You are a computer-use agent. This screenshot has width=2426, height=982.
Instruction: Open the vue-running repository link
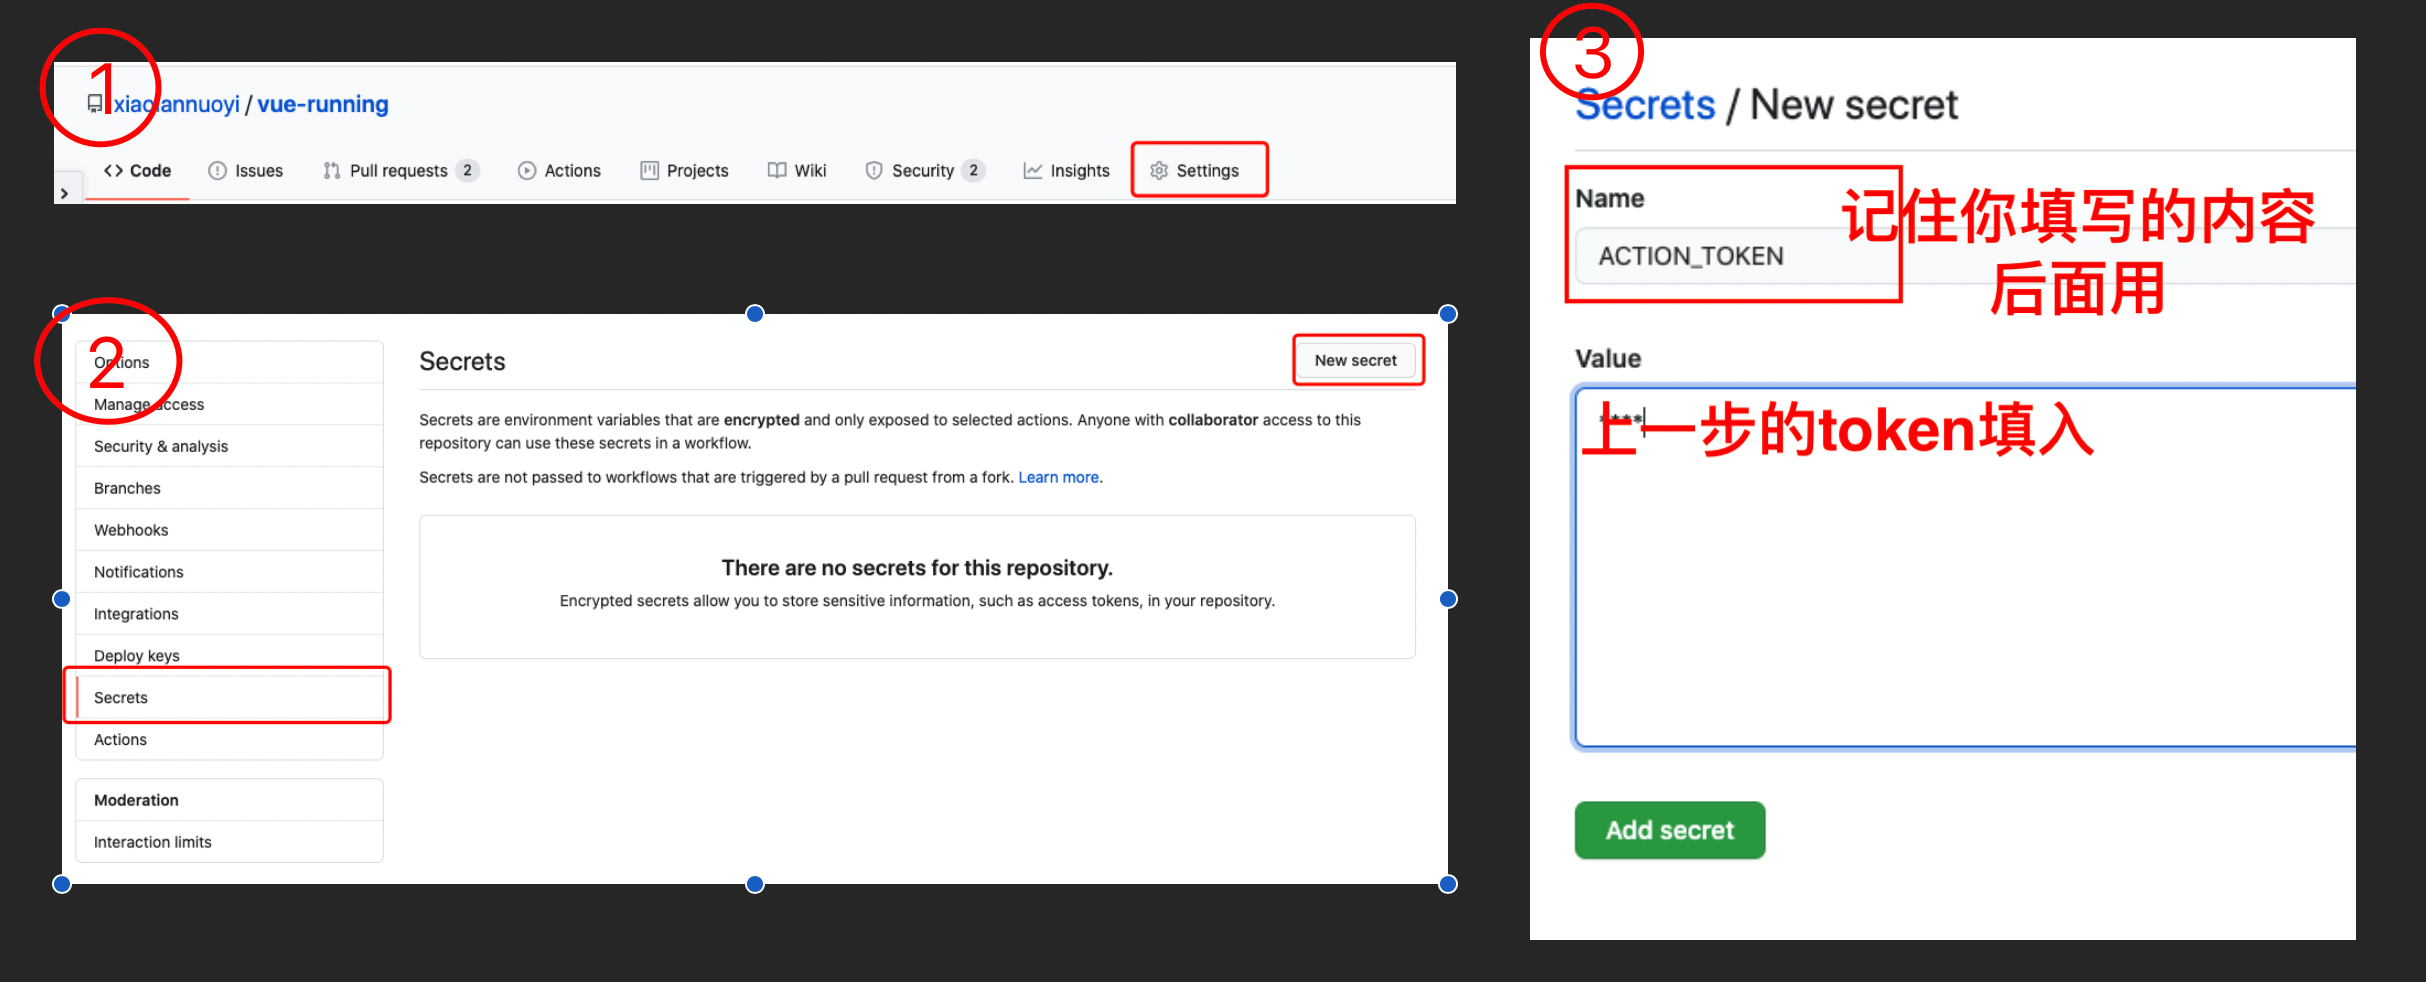pyautogui.click(x=323, y=104)
